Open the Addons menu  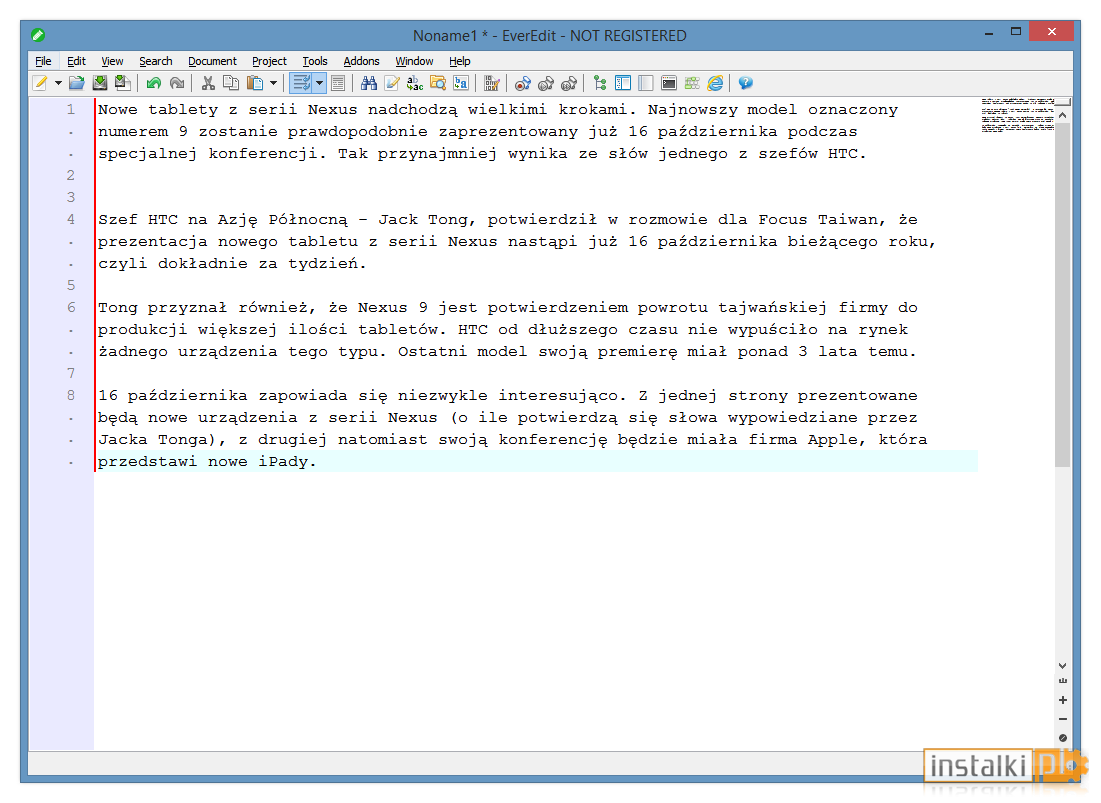(x=361, y=61)
